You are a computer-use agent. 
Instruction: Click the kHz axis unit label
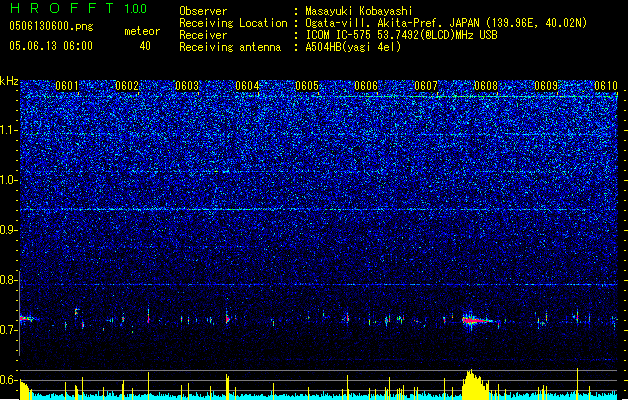9,81
